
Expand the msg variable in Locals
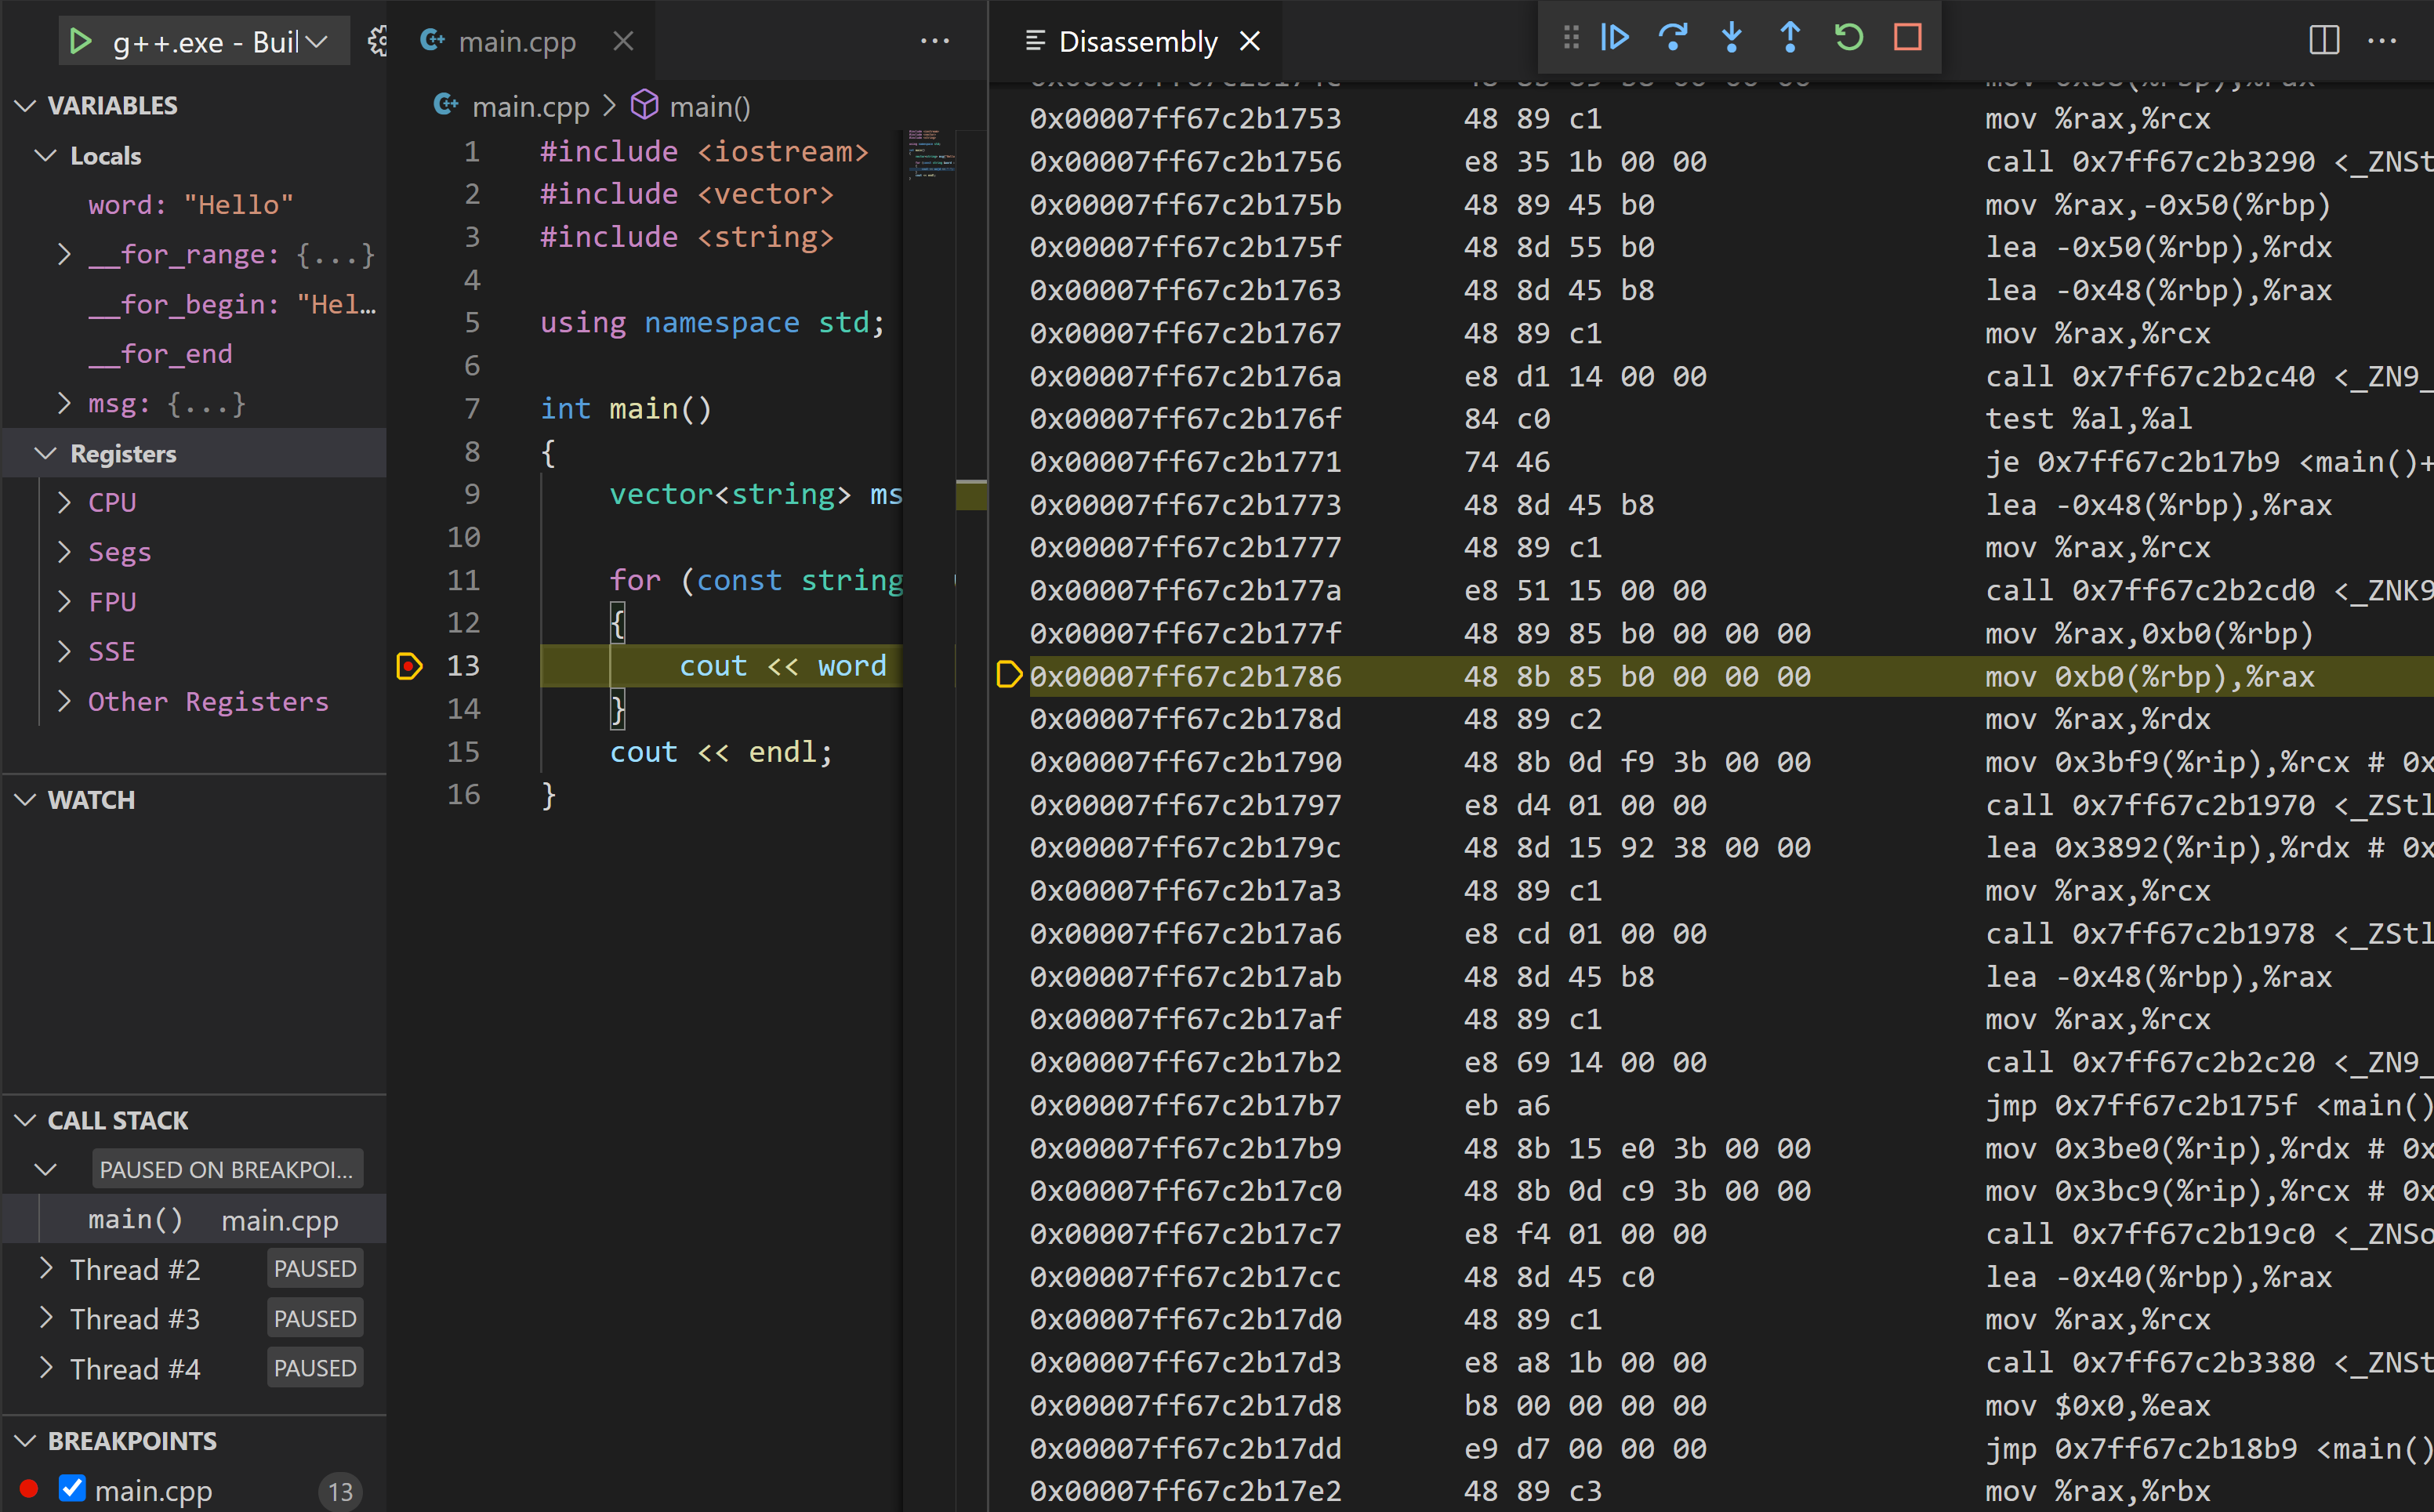pyautogui.click(x=64, y=403)
